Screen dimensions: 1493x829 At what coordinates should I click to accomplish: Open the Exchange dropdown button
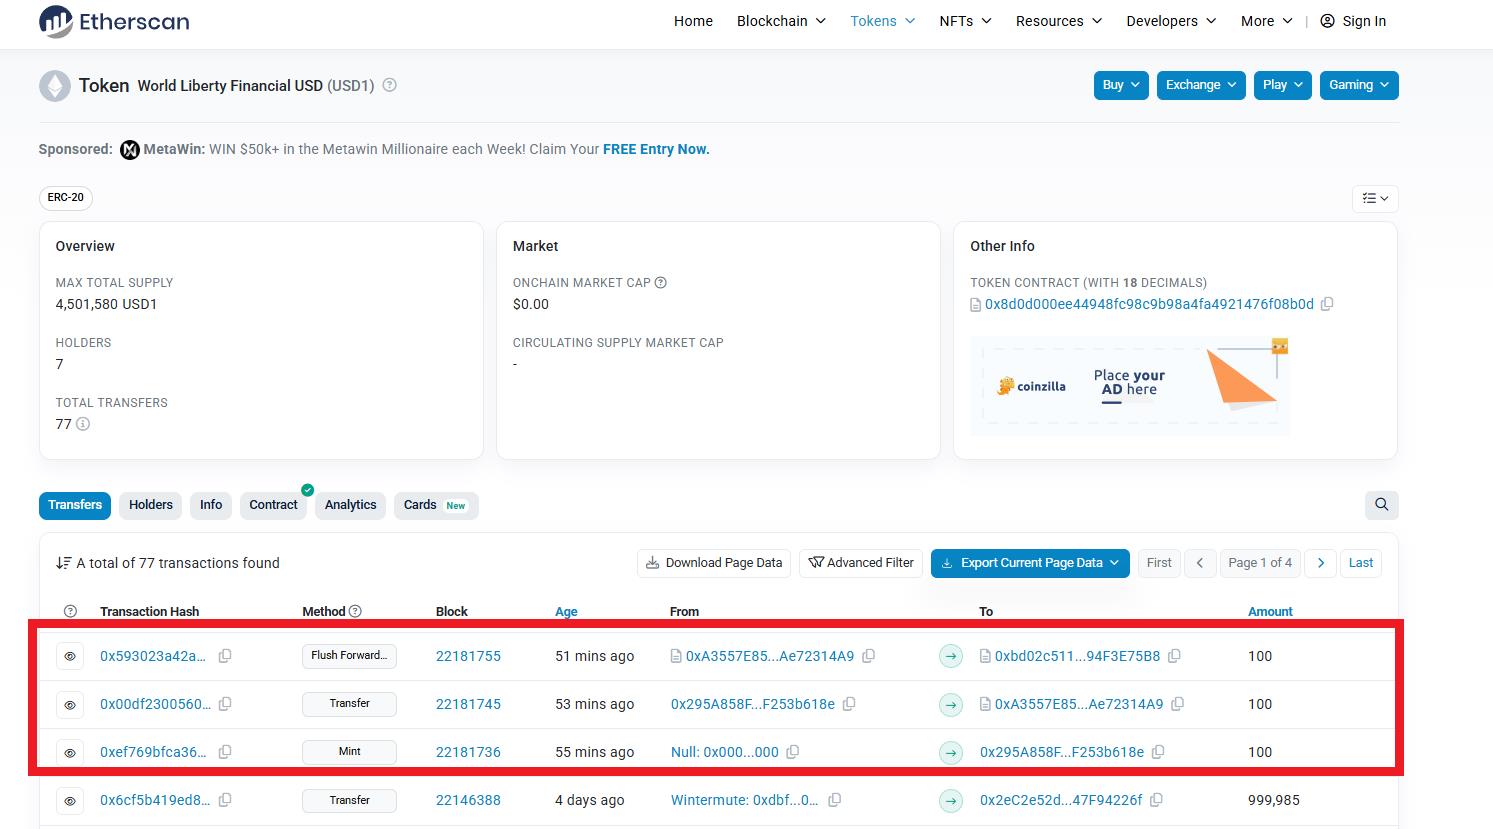click(x=1201, y=85)
